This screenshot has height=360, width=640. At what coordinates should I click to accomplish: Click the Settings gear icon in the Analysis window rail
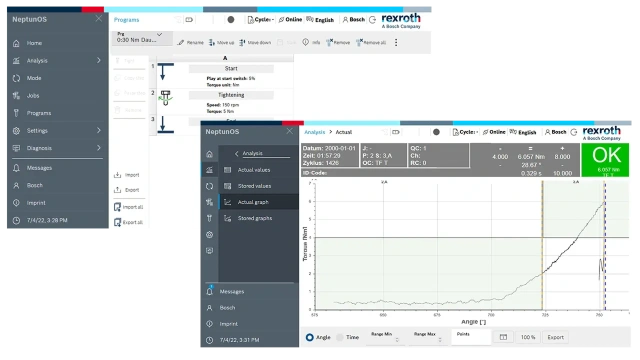click(x=209, y=235)
